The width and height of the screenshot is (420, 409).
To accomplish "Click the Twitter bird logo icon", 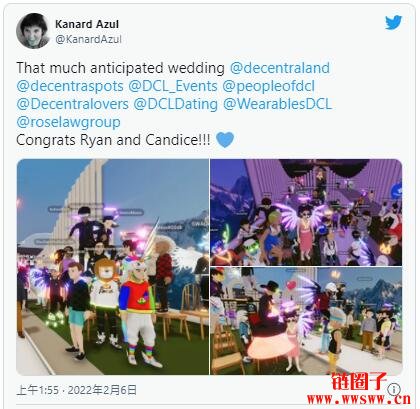I will (394, 23).
